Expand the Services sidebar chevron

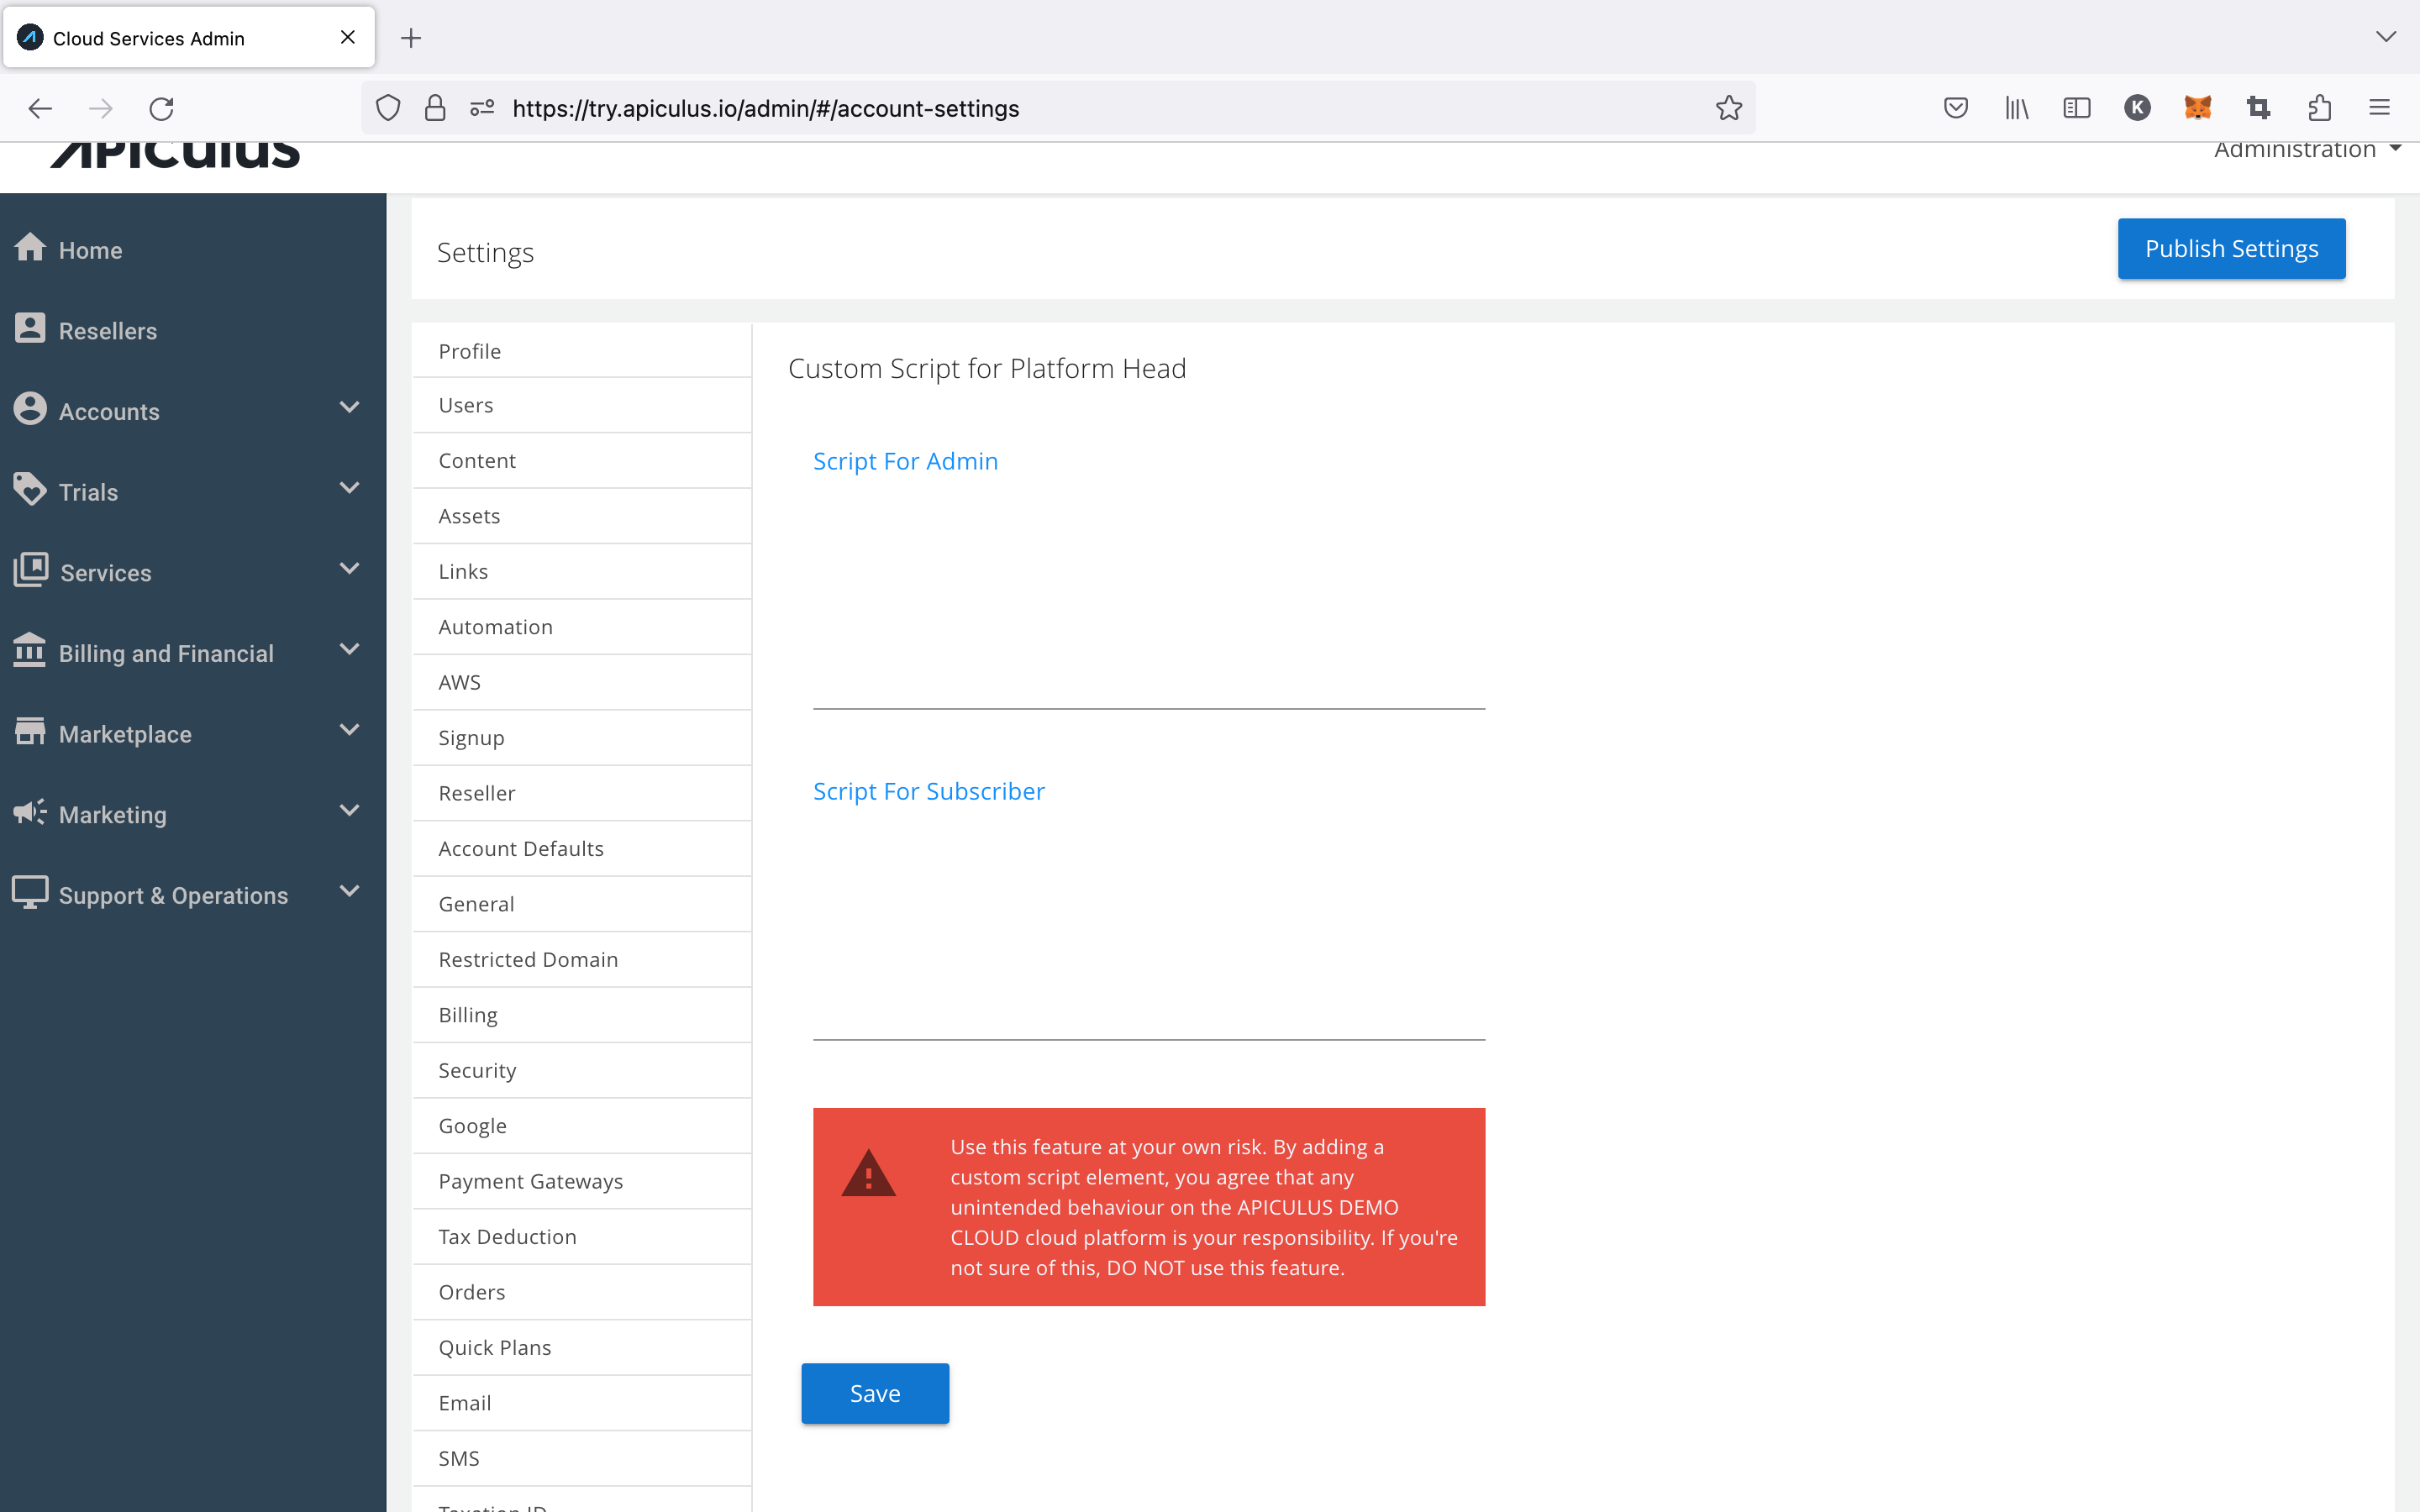click(348, 569)
